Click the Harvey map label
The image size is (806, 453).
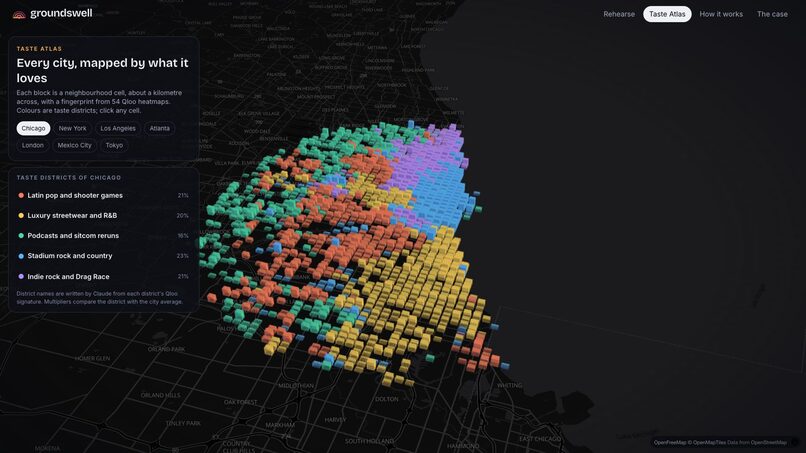(335, 420)
